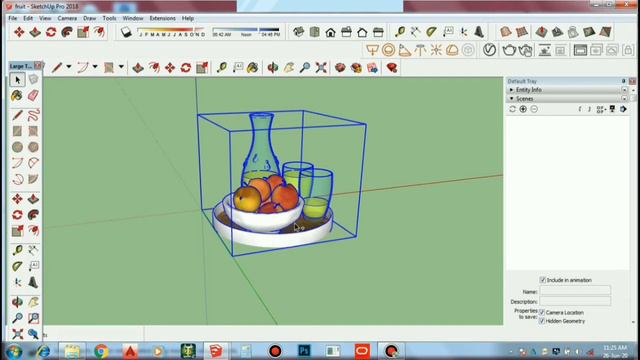Screen dimensions: 640x360
Task: Add V-Ray omni light
Action: (x=436, y=50)
